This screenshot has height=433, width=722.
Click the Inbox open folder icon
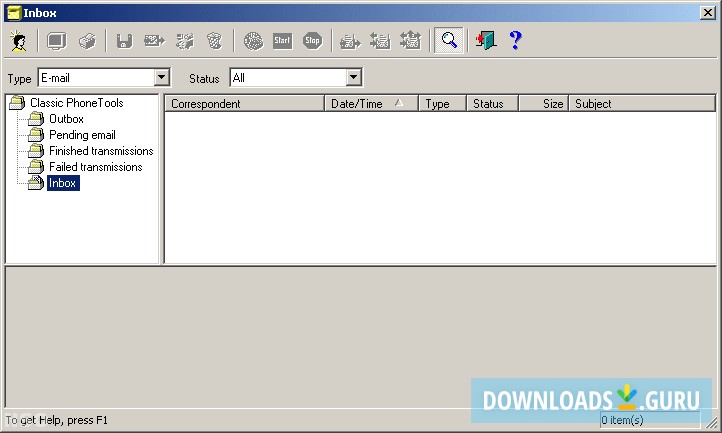[x=36, y=183]
